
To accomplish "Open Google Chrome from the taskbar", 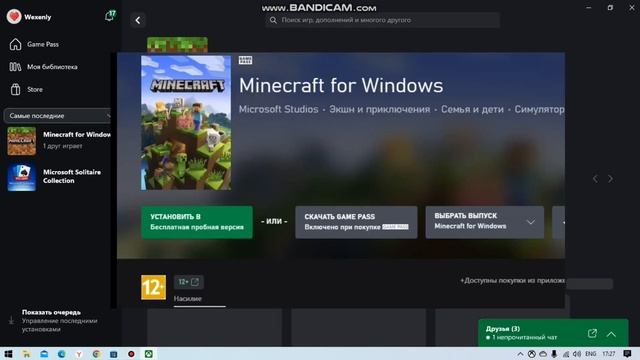I will click(x=96, y=354).
